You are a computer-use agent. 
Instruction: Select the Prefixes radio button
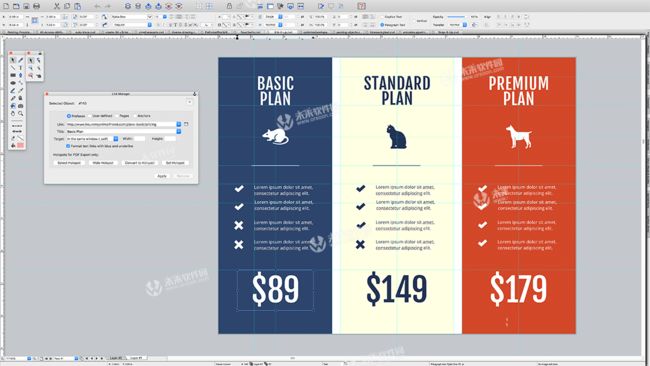point(69,116)
